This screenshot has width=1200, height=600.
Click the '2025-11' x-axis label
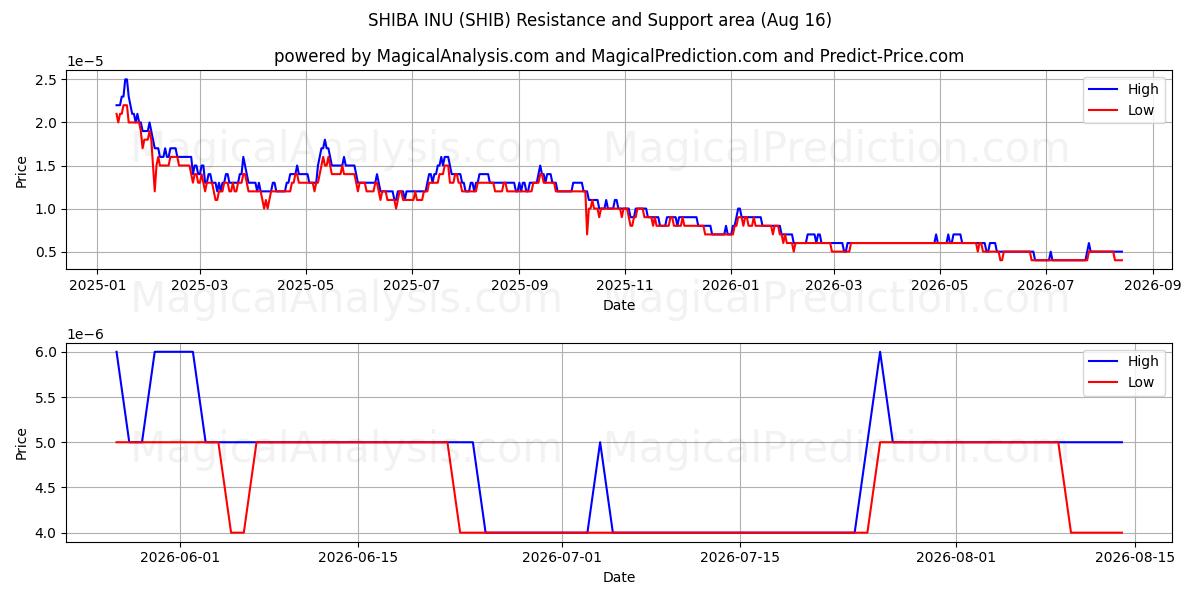point(625,285)
